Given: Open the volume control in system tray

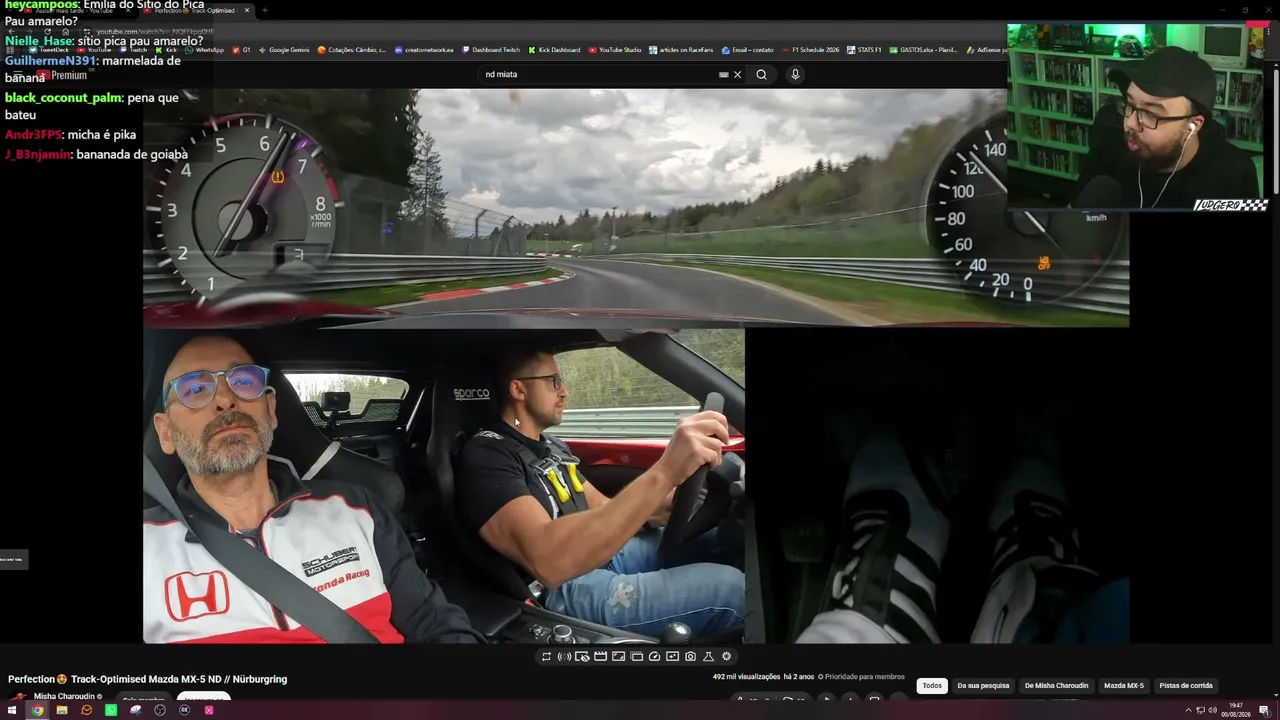Looking at the screenshot, I should click(x=1213, y=710).
